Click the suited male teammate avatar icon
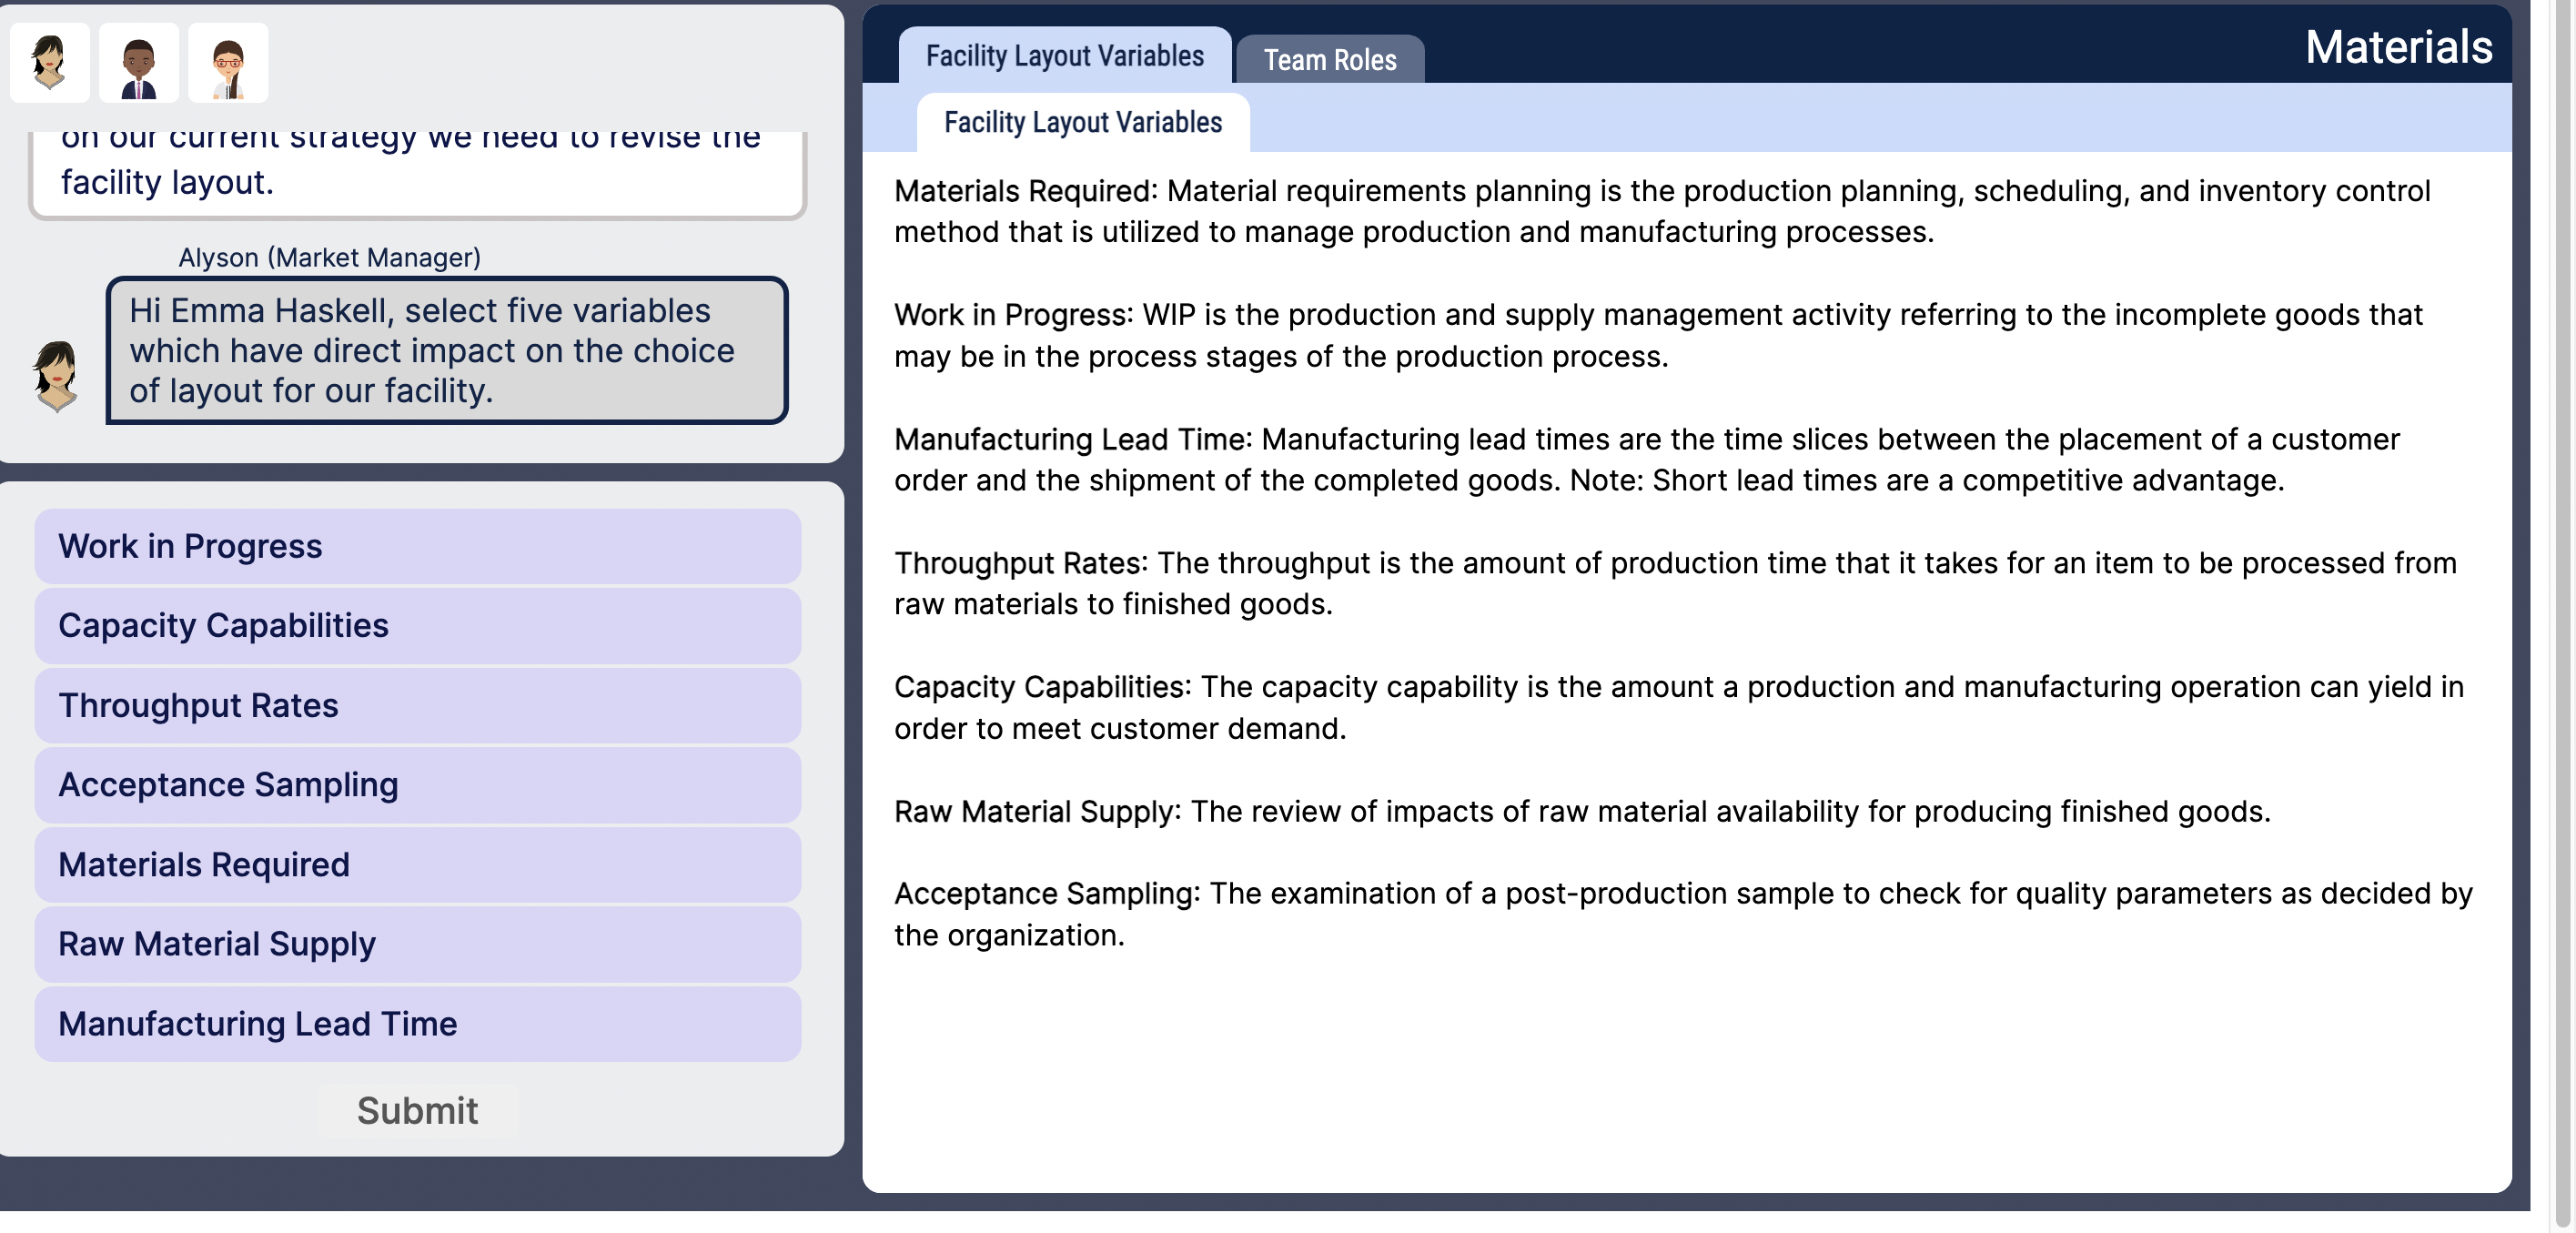Viewport: 2576px width, 1233px height. (140, 62)
